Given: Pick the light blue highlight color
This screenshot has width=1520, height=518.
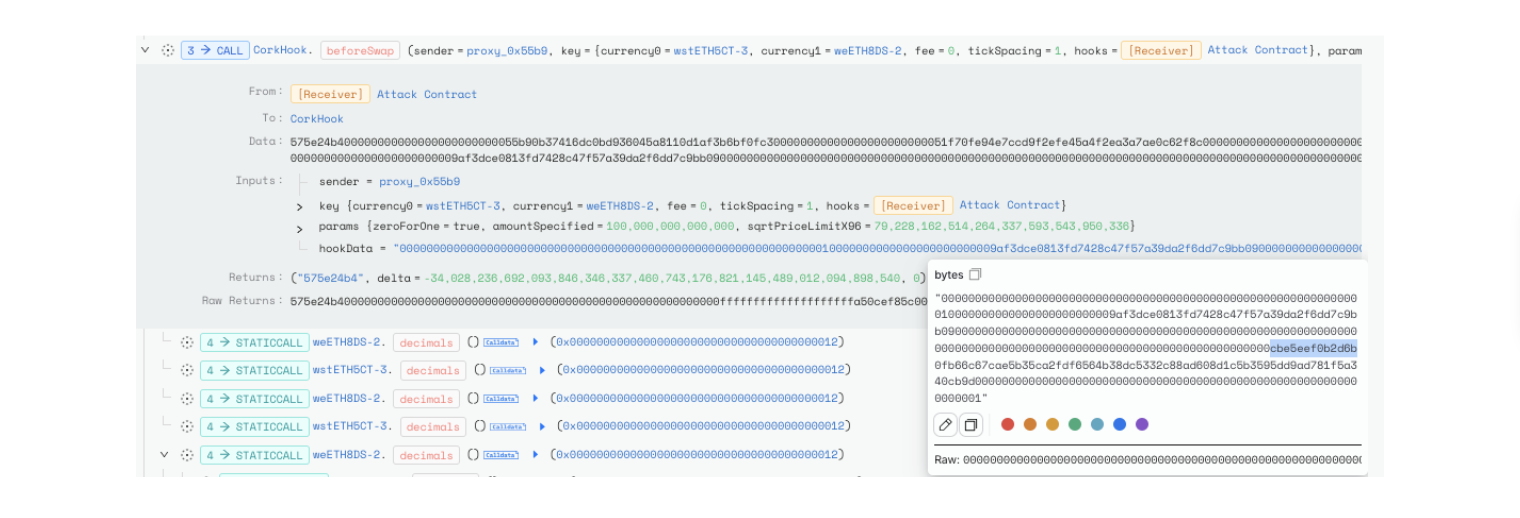Looking at the screenshot, I should (1097, 425).
